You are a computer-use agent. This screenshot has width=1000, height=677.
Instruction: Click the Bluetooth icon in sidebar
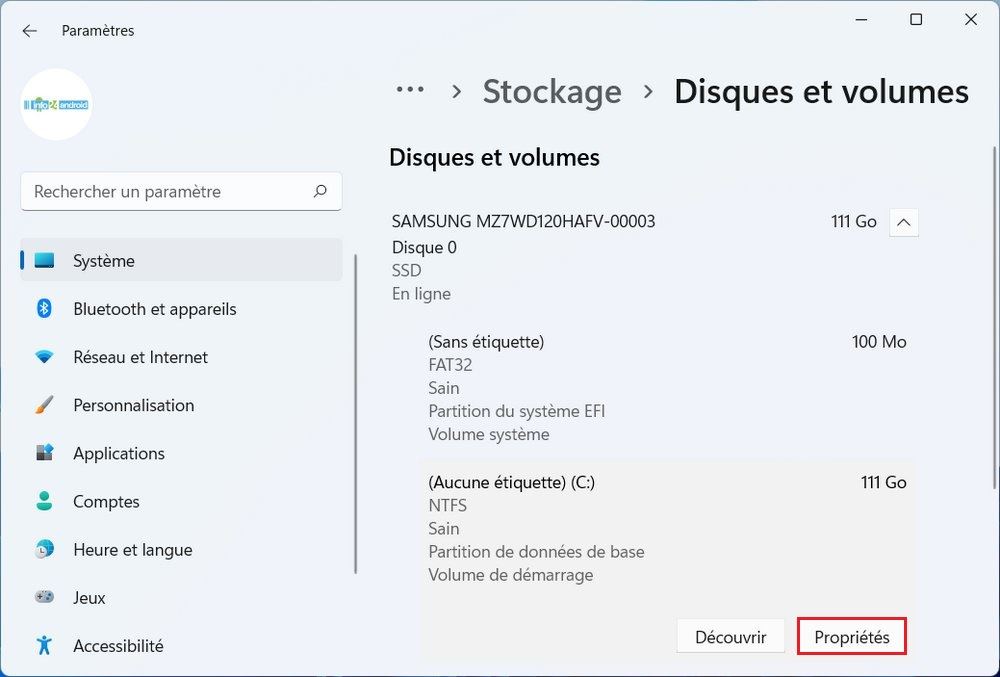tap(44, 309)
